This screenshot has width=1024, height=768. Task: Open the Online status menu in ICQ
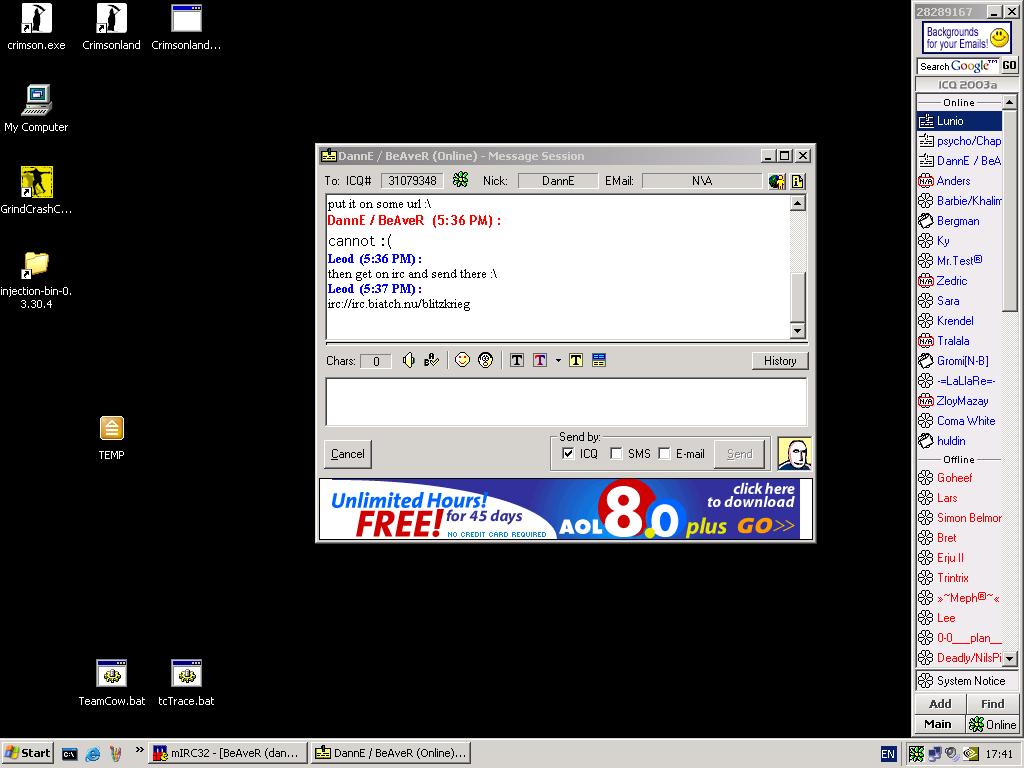(x=993, y=724)
